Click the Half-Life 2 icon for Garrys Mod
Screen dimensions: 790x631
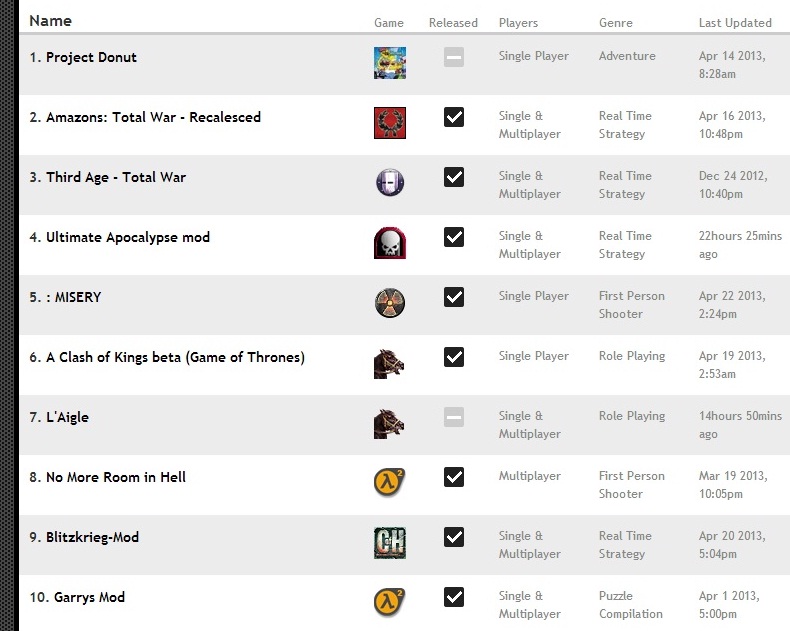pyautogui.click(x=389, y=602)
